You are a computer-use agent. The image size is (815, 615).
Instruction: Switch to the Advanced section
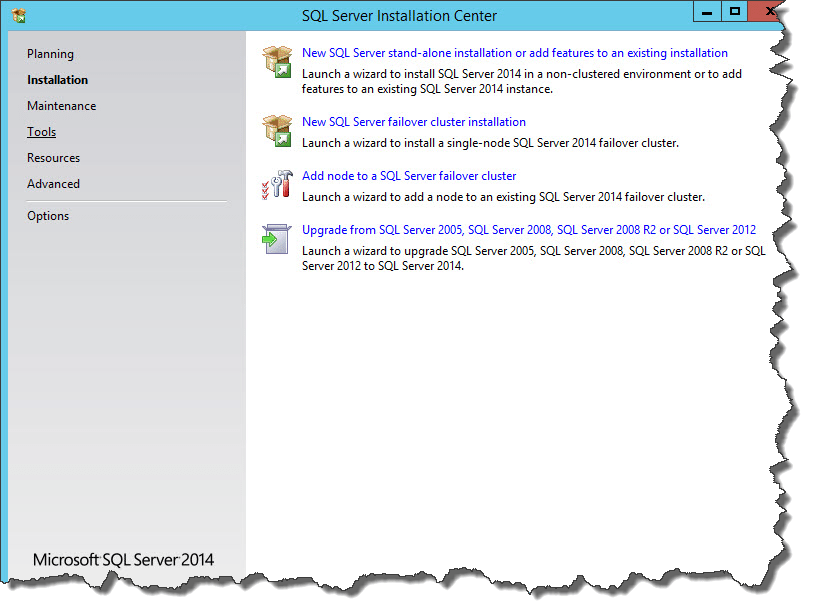point(53,184)
